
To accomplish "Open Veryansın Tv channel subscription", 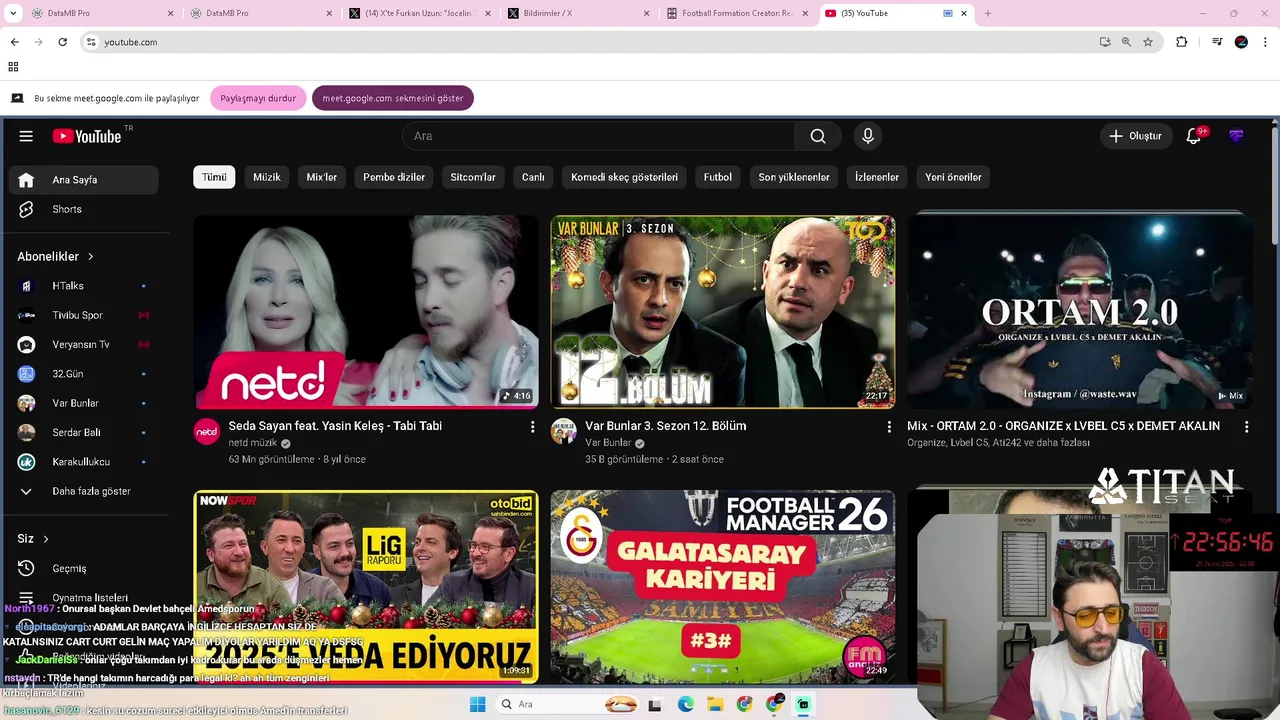I will point(83,344).
